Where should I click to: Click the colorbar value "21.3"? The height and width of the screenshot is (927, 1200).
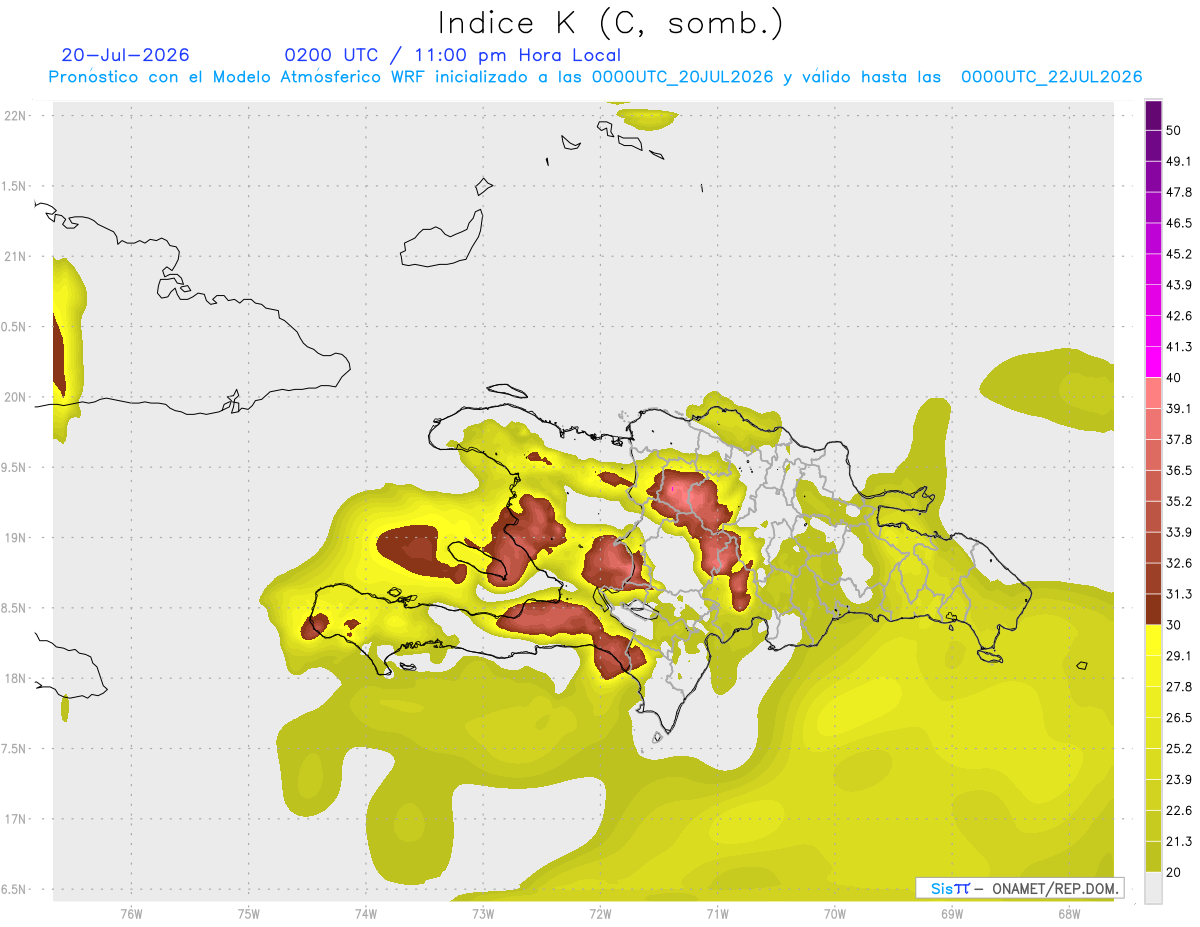[x=1179, y=842]
